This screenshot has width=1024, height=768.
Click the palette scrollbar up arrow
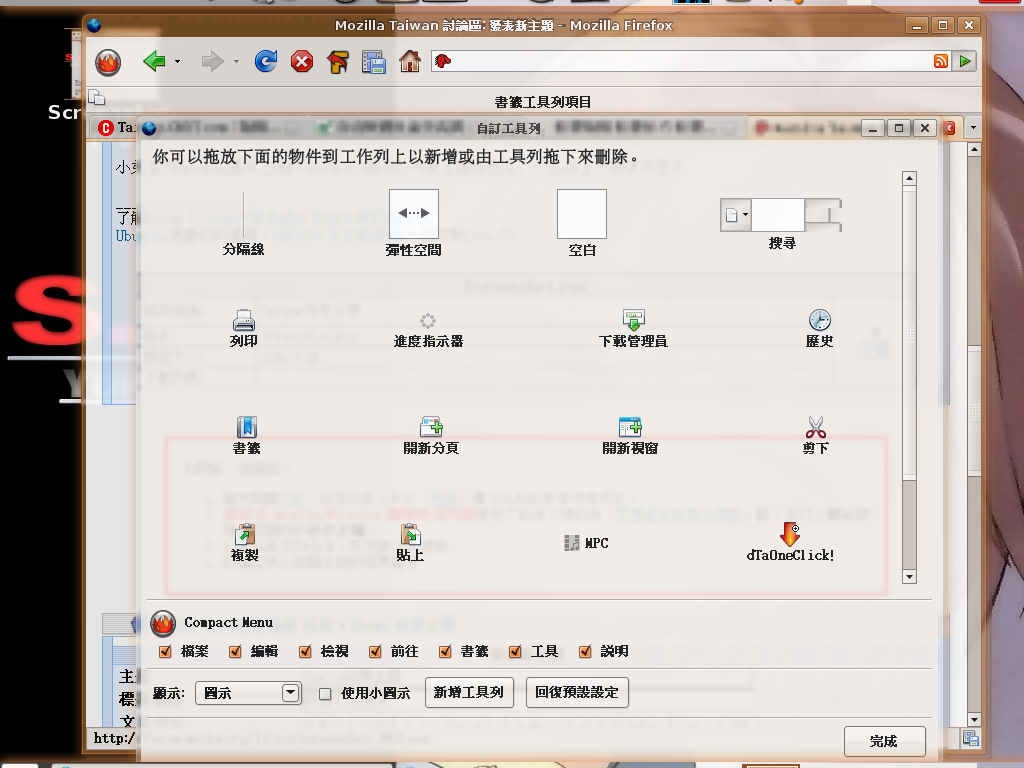(x=909, y=178)
